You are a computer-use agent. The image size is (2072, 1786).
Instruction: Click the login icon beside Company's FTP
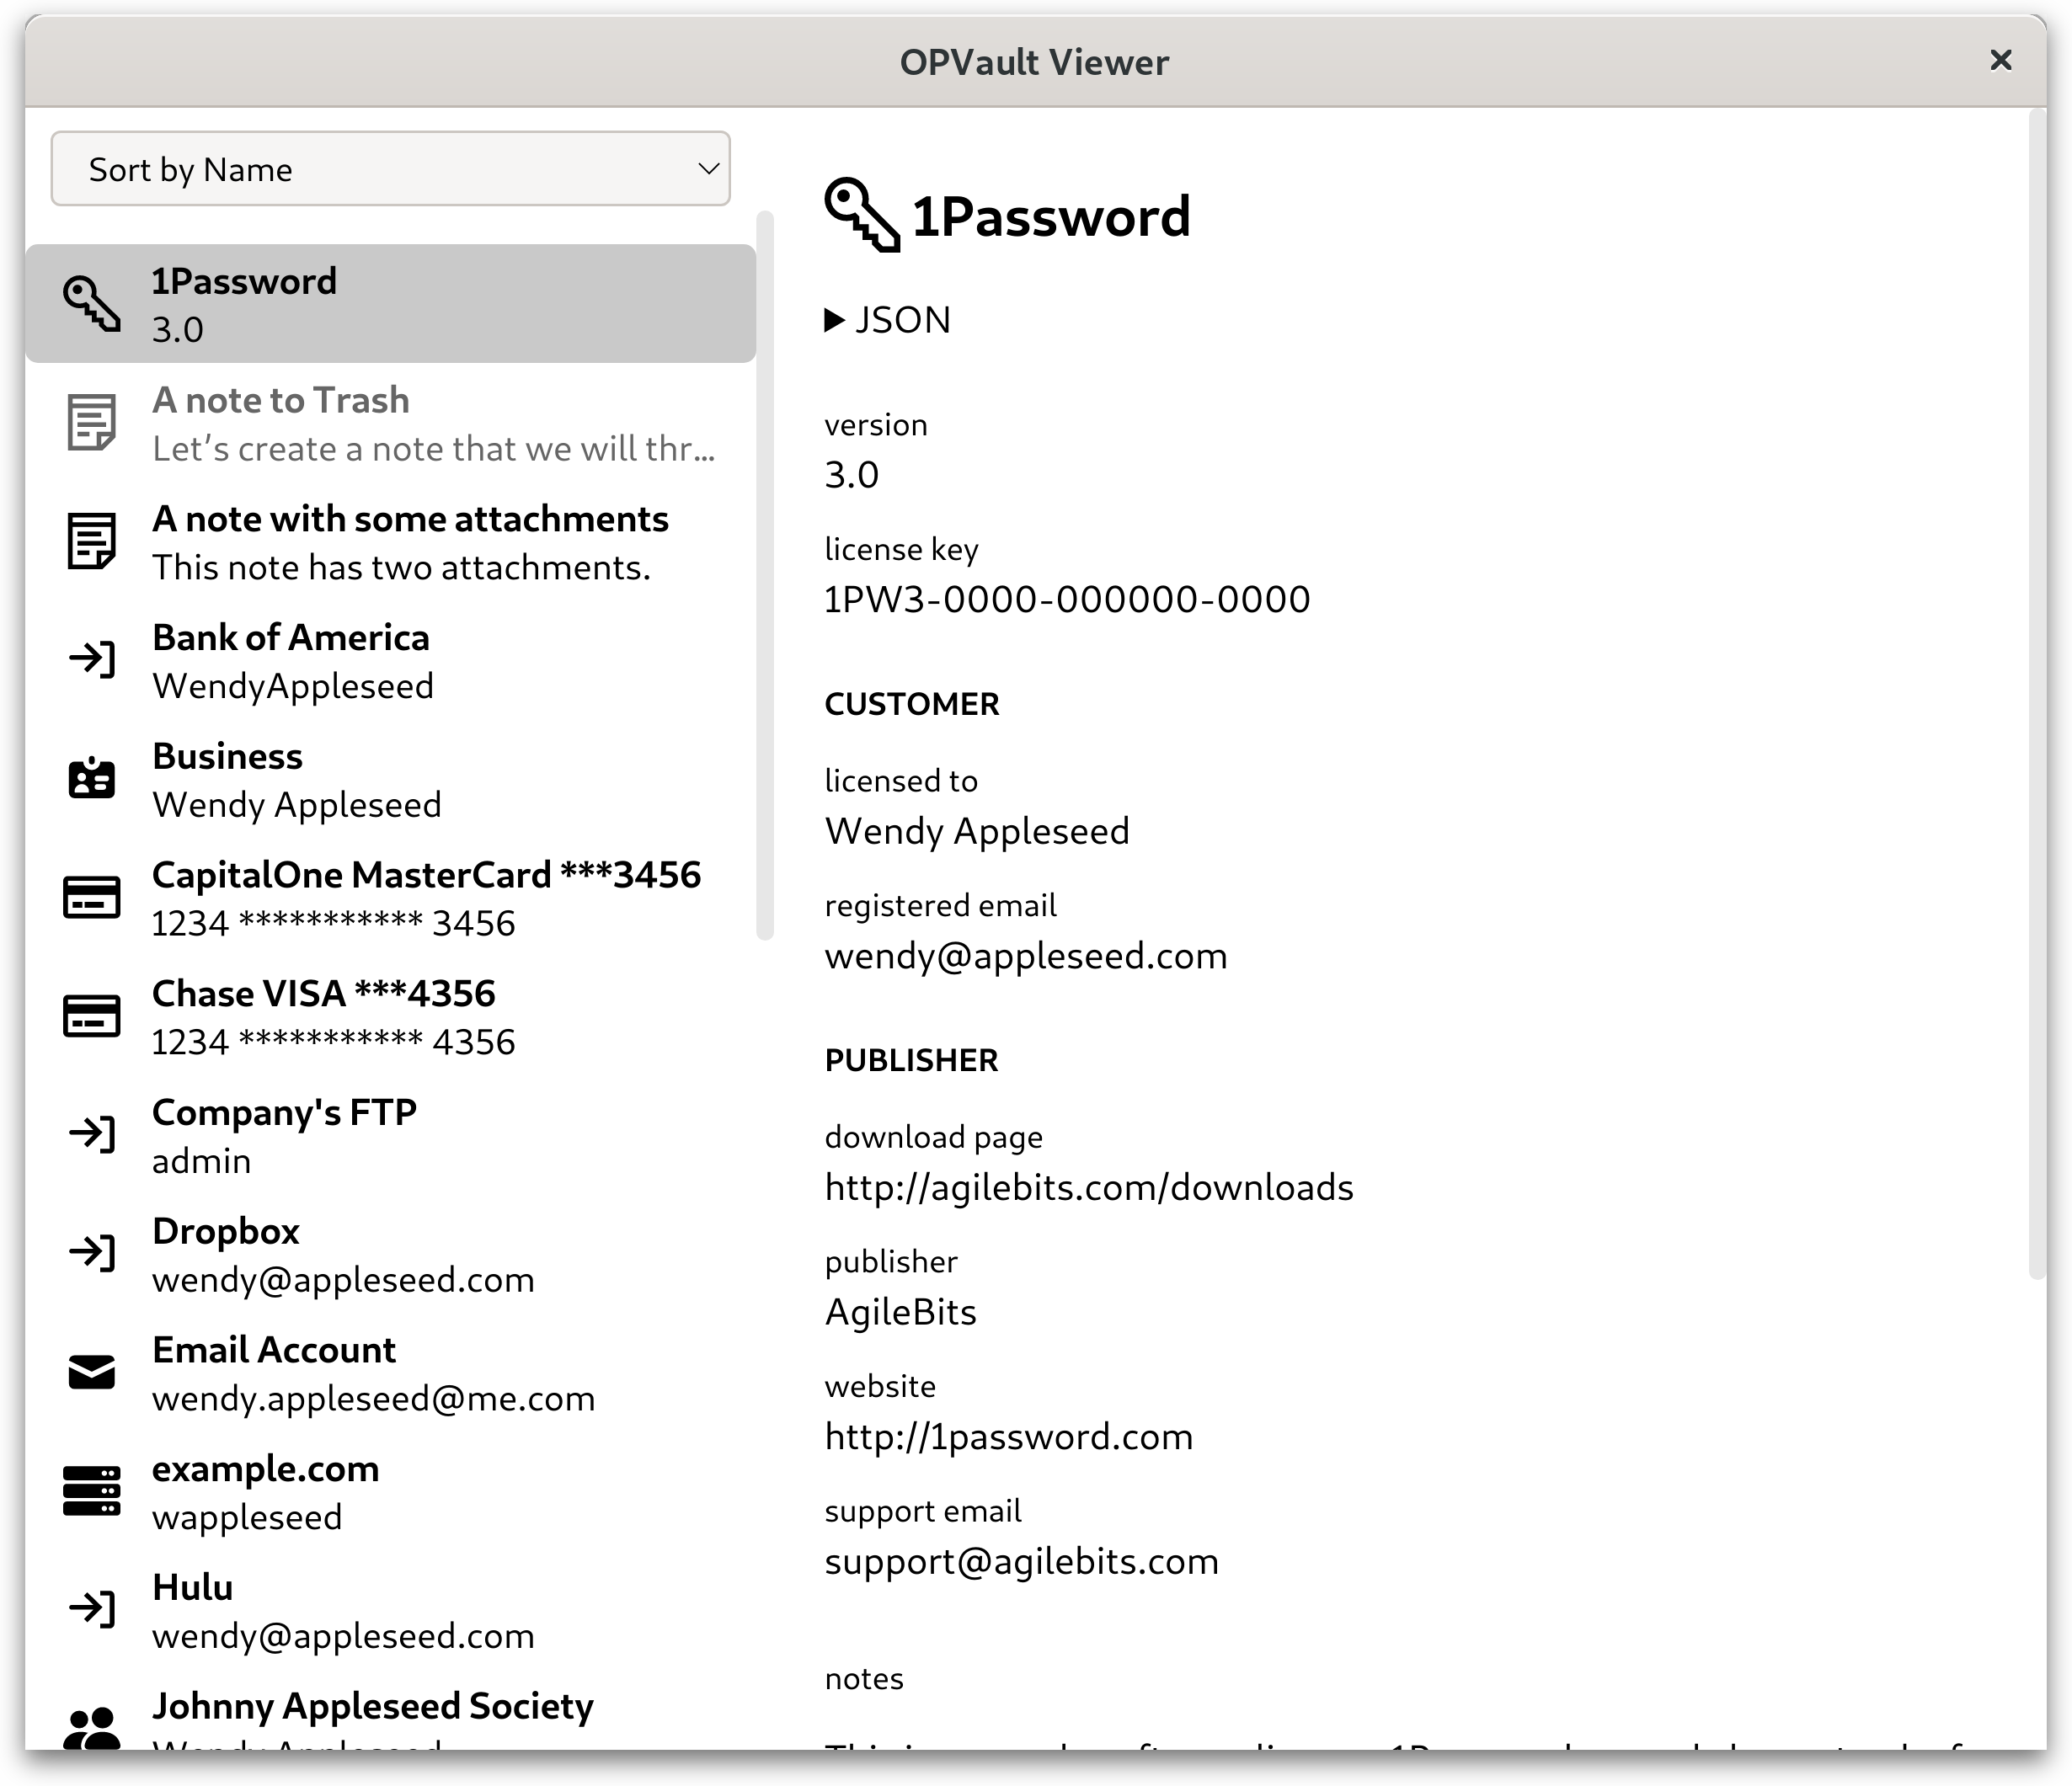pos(92,1134)
